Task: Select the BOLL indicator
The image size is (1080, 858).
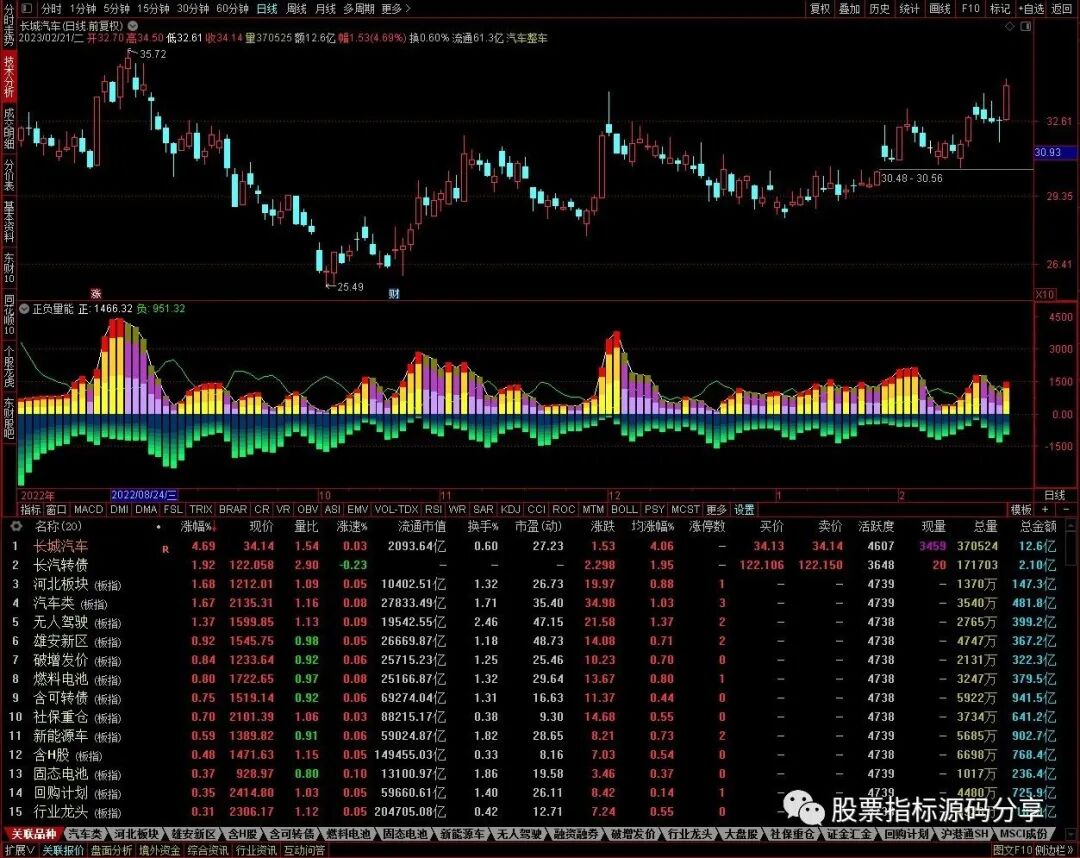Action: tap(624, 510)
